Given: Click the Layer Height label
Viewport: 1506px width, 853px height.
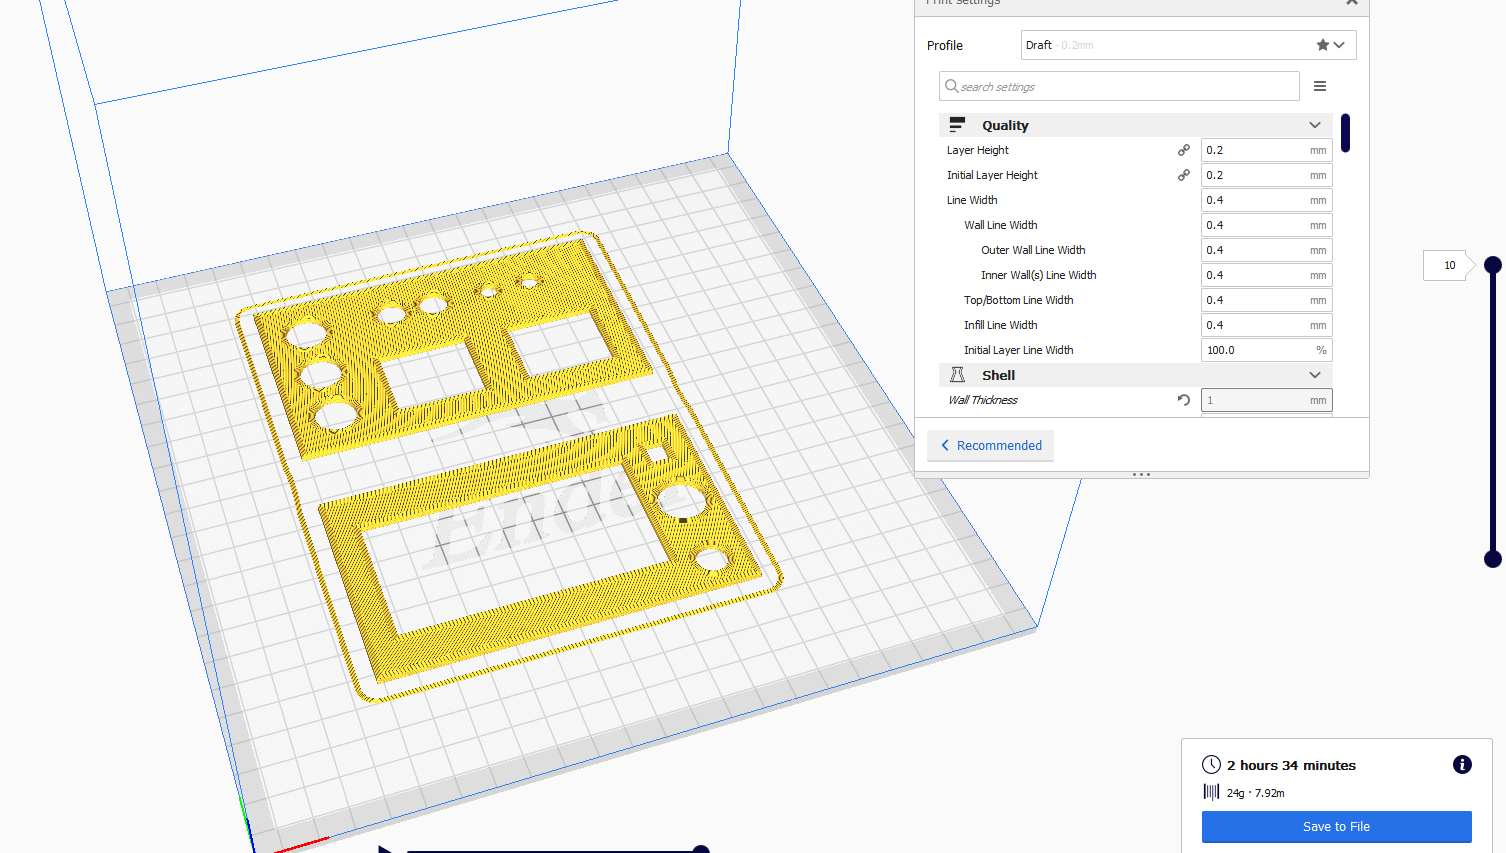Looking at the screenshot, I should tap(978, 150).
